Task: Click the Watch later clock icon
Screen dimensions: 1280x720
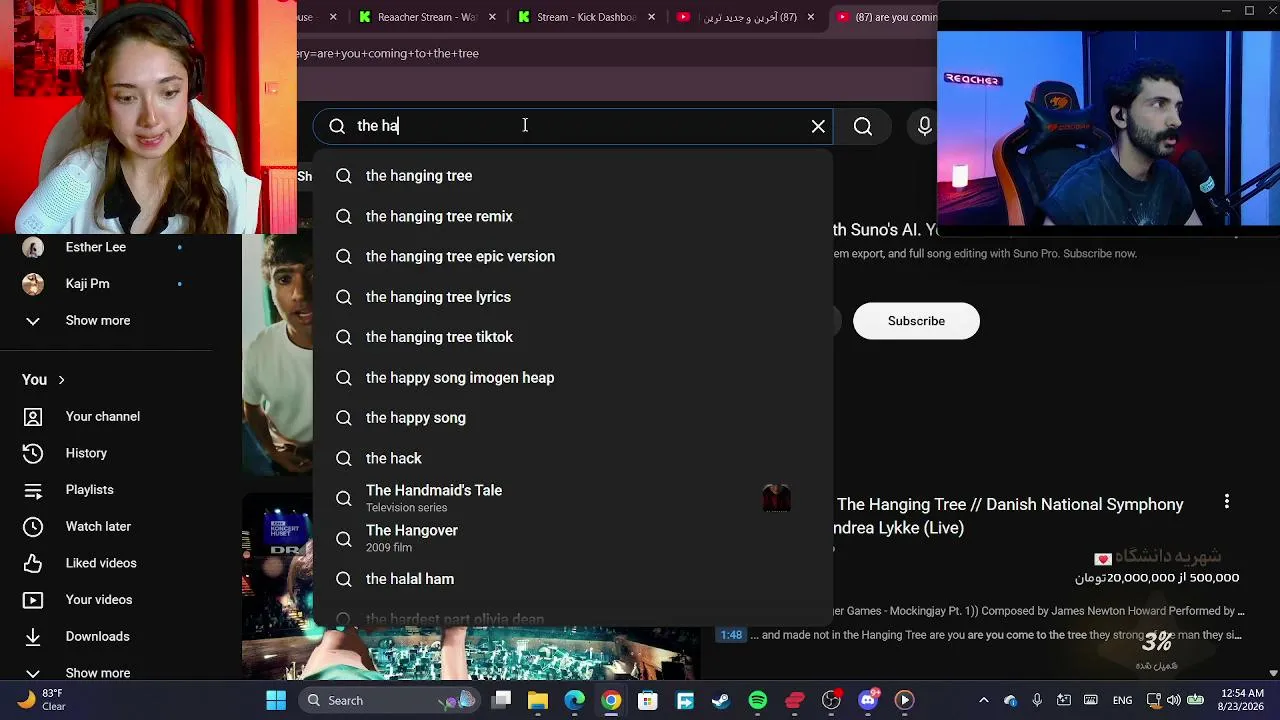Action: (x=33, y=527)
